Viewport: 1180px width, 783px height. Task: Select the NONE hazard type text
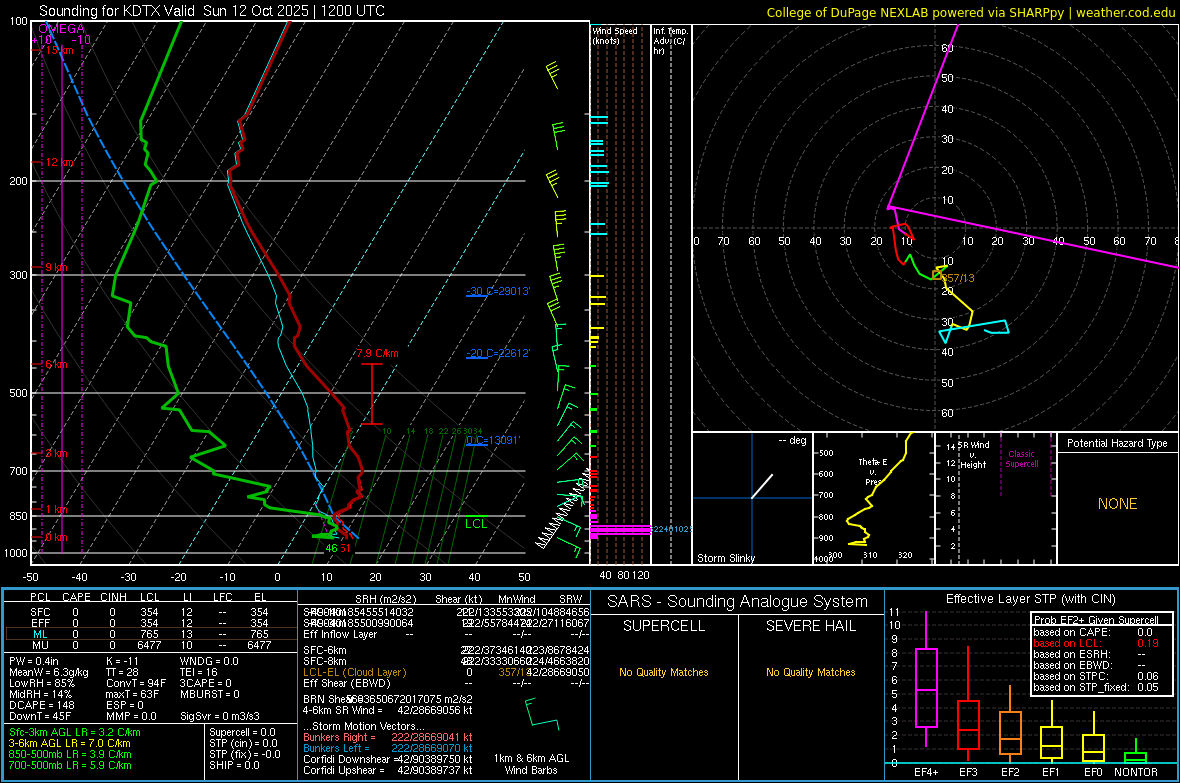click(x=1117, y=504)
